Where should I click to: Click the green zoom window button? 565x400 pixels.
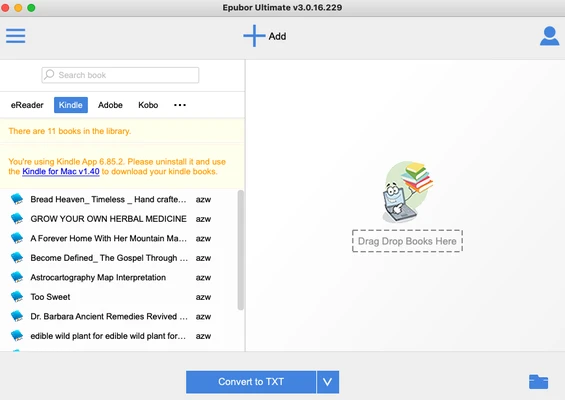click(31, 8)
